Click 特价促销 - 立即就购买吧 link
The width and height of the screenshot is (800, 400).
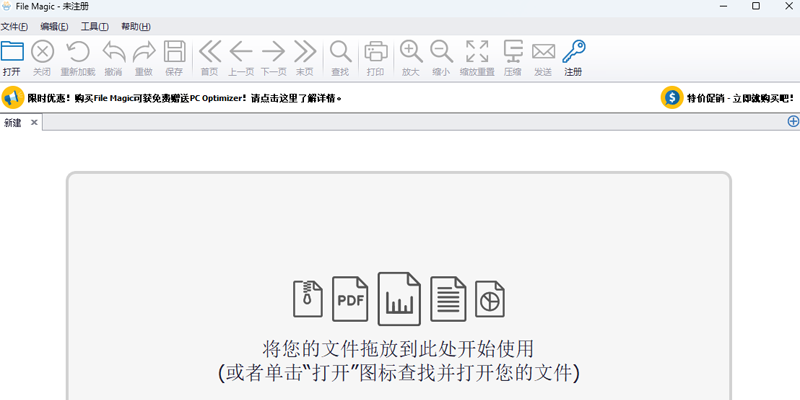click(740, 98)
